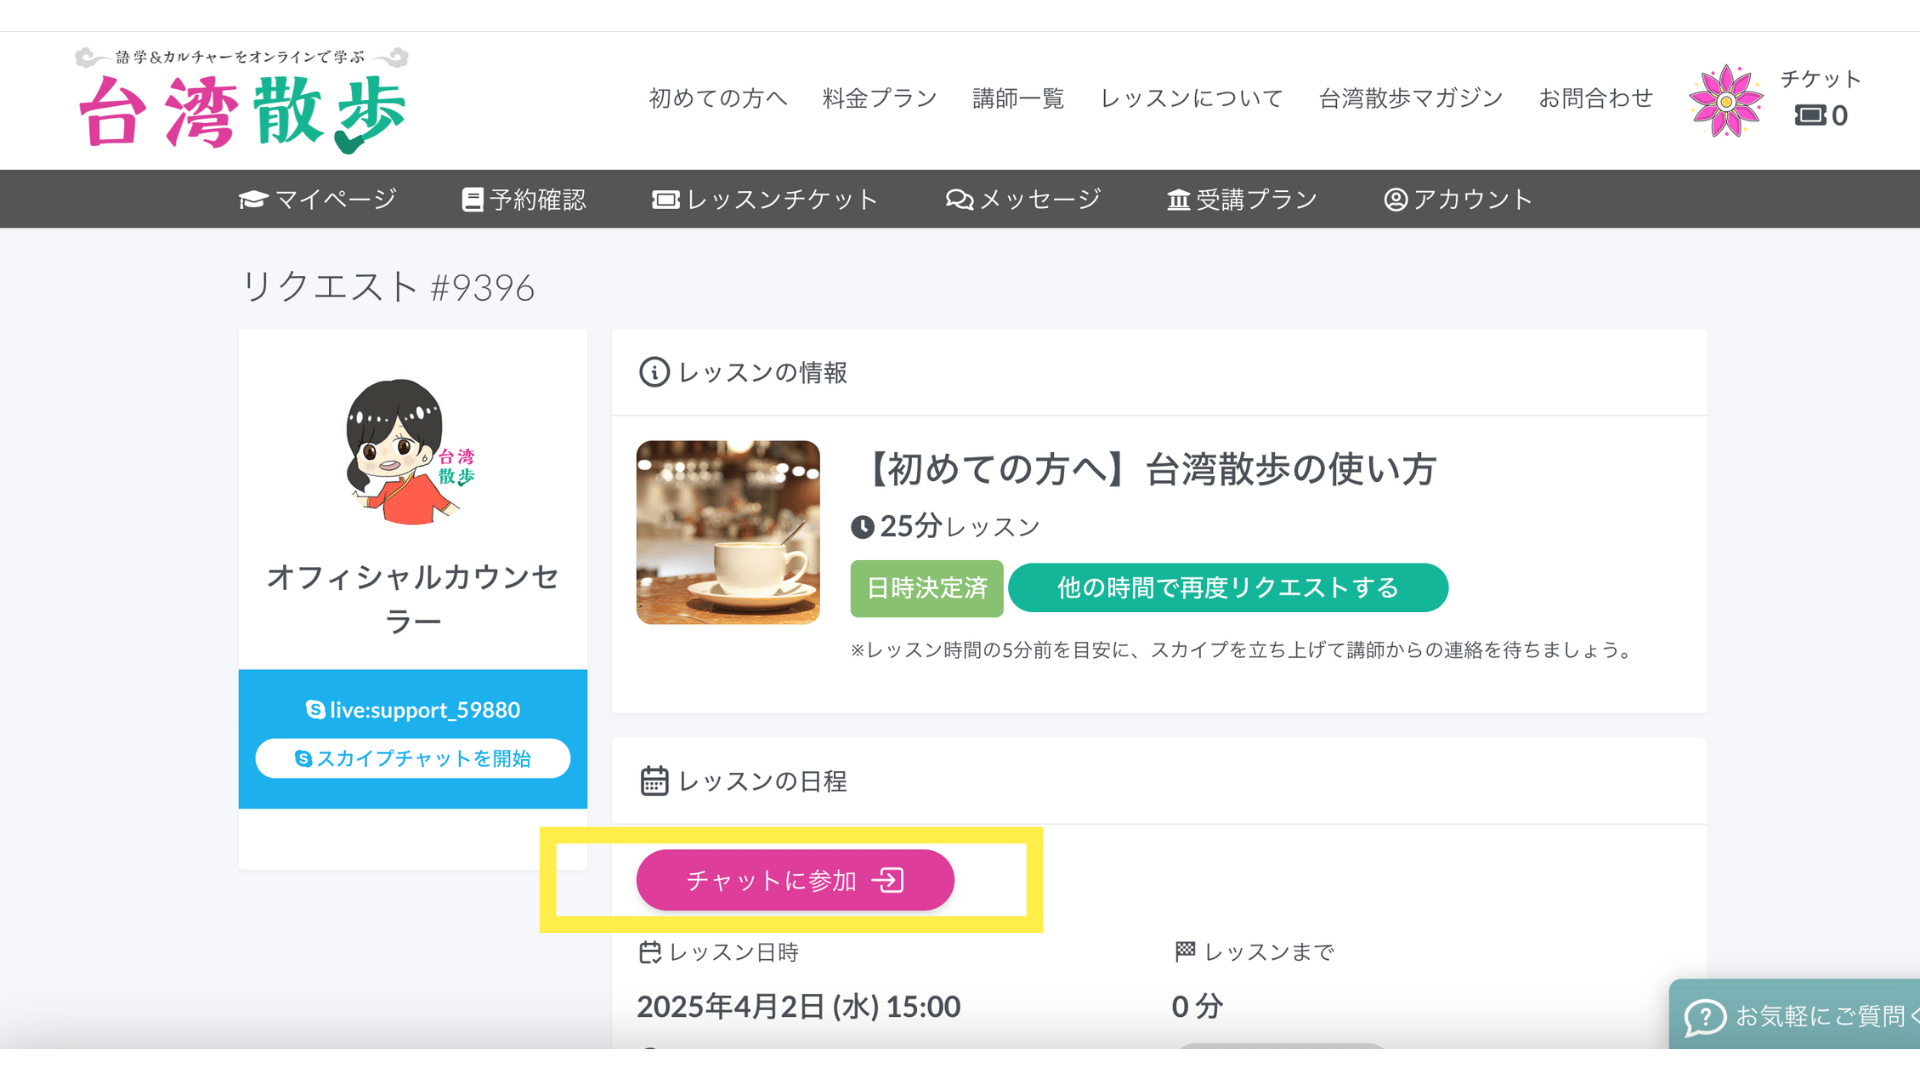Click the clock icon next to 25分レッスン
The width and height of the screenshot is (1920, 1080).
(x=862, y=527)
